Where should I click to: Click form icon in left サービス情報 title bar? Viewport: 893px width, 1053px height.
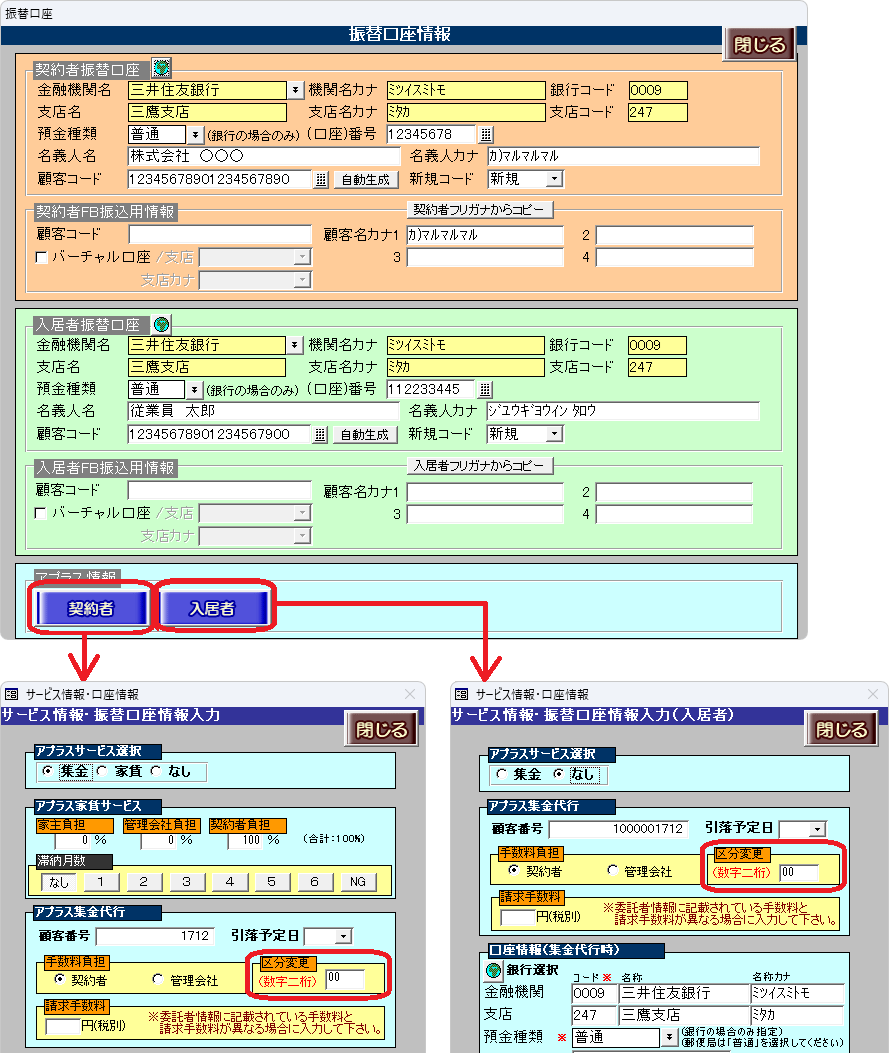coord(12,694)
